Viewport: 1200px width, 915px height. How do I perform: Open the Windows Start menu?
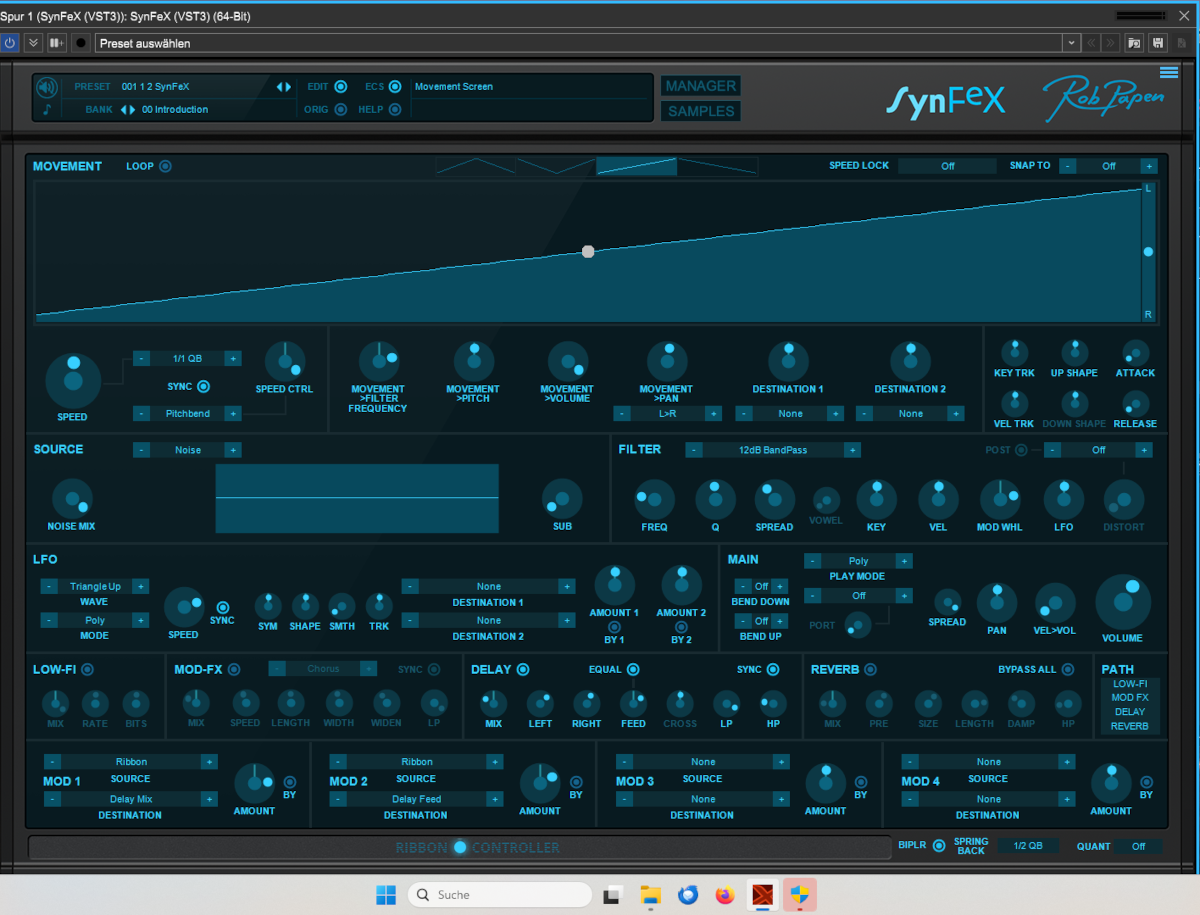tap(386, 895)
